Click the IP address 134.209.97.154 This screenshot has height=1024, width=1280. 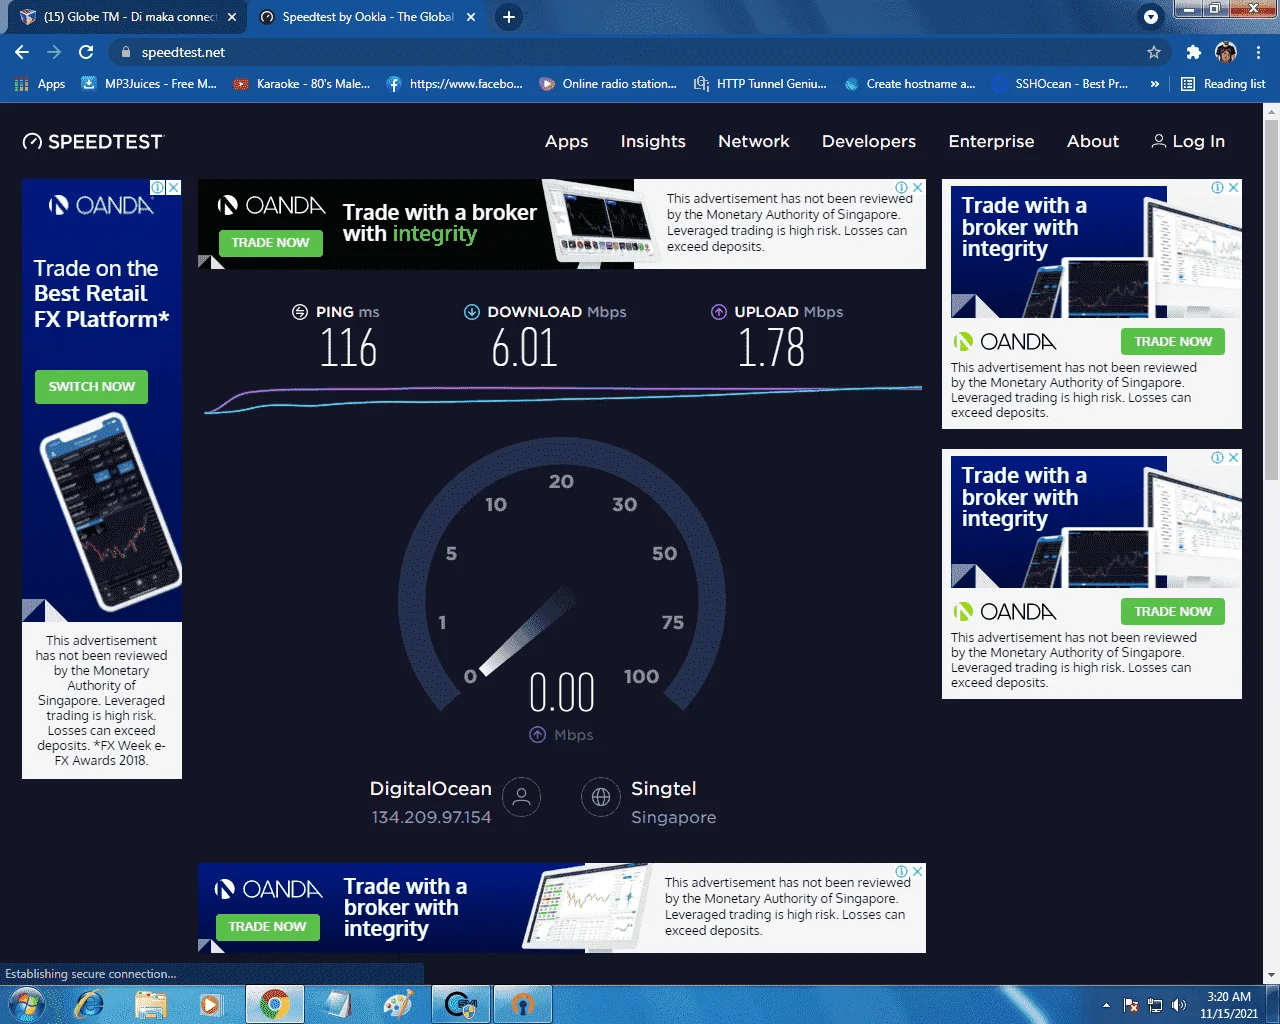(431, 817)
